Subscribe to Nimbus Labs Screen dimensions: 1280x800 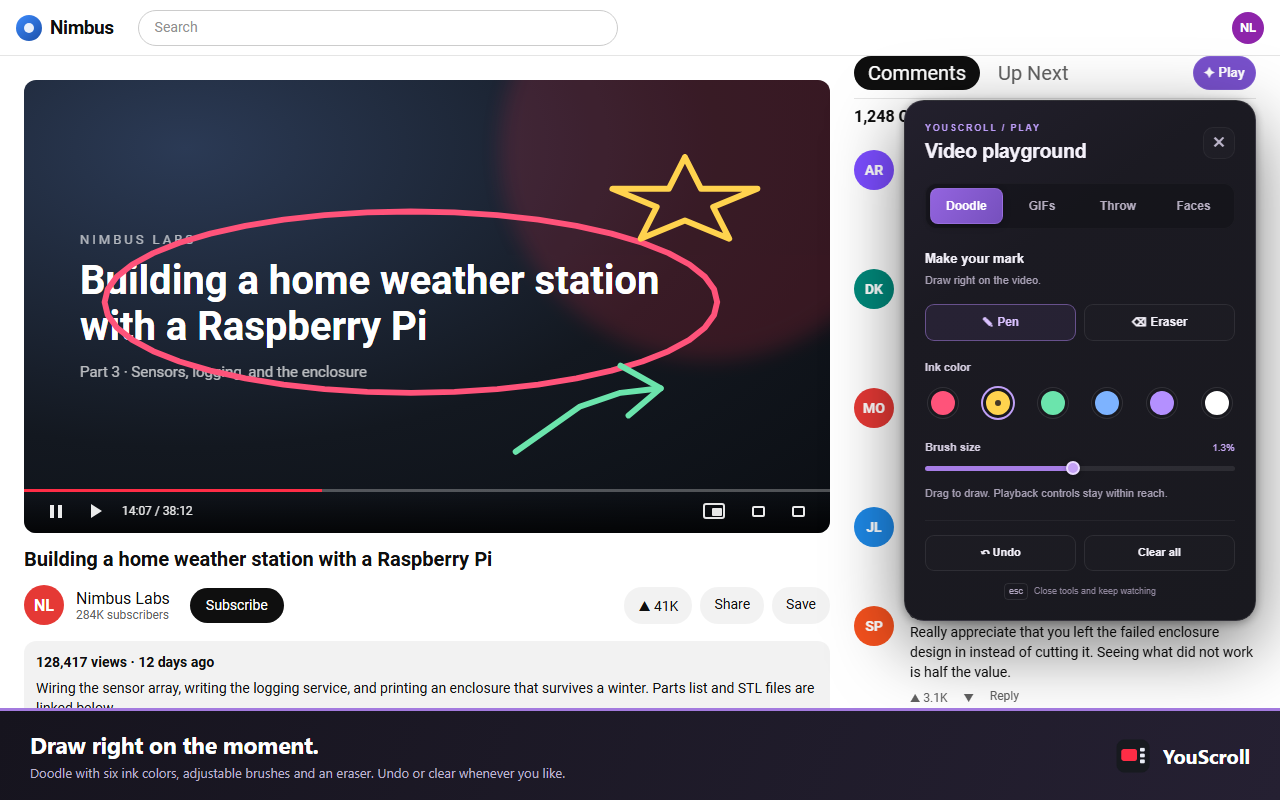click(237, 605)
